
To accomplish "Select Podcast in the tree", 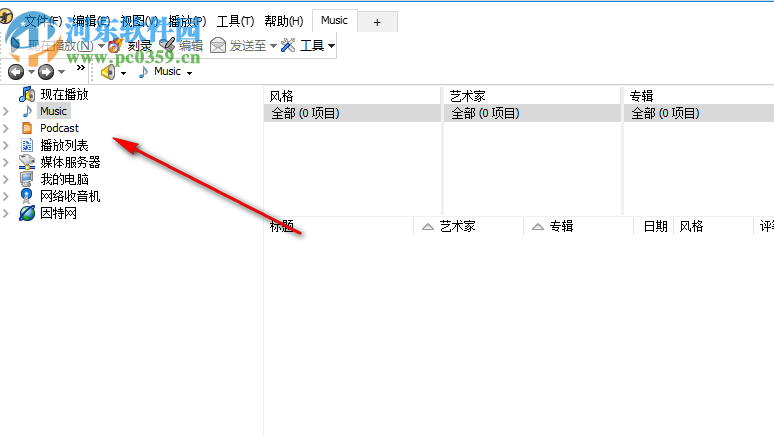I will pos(59,128).
